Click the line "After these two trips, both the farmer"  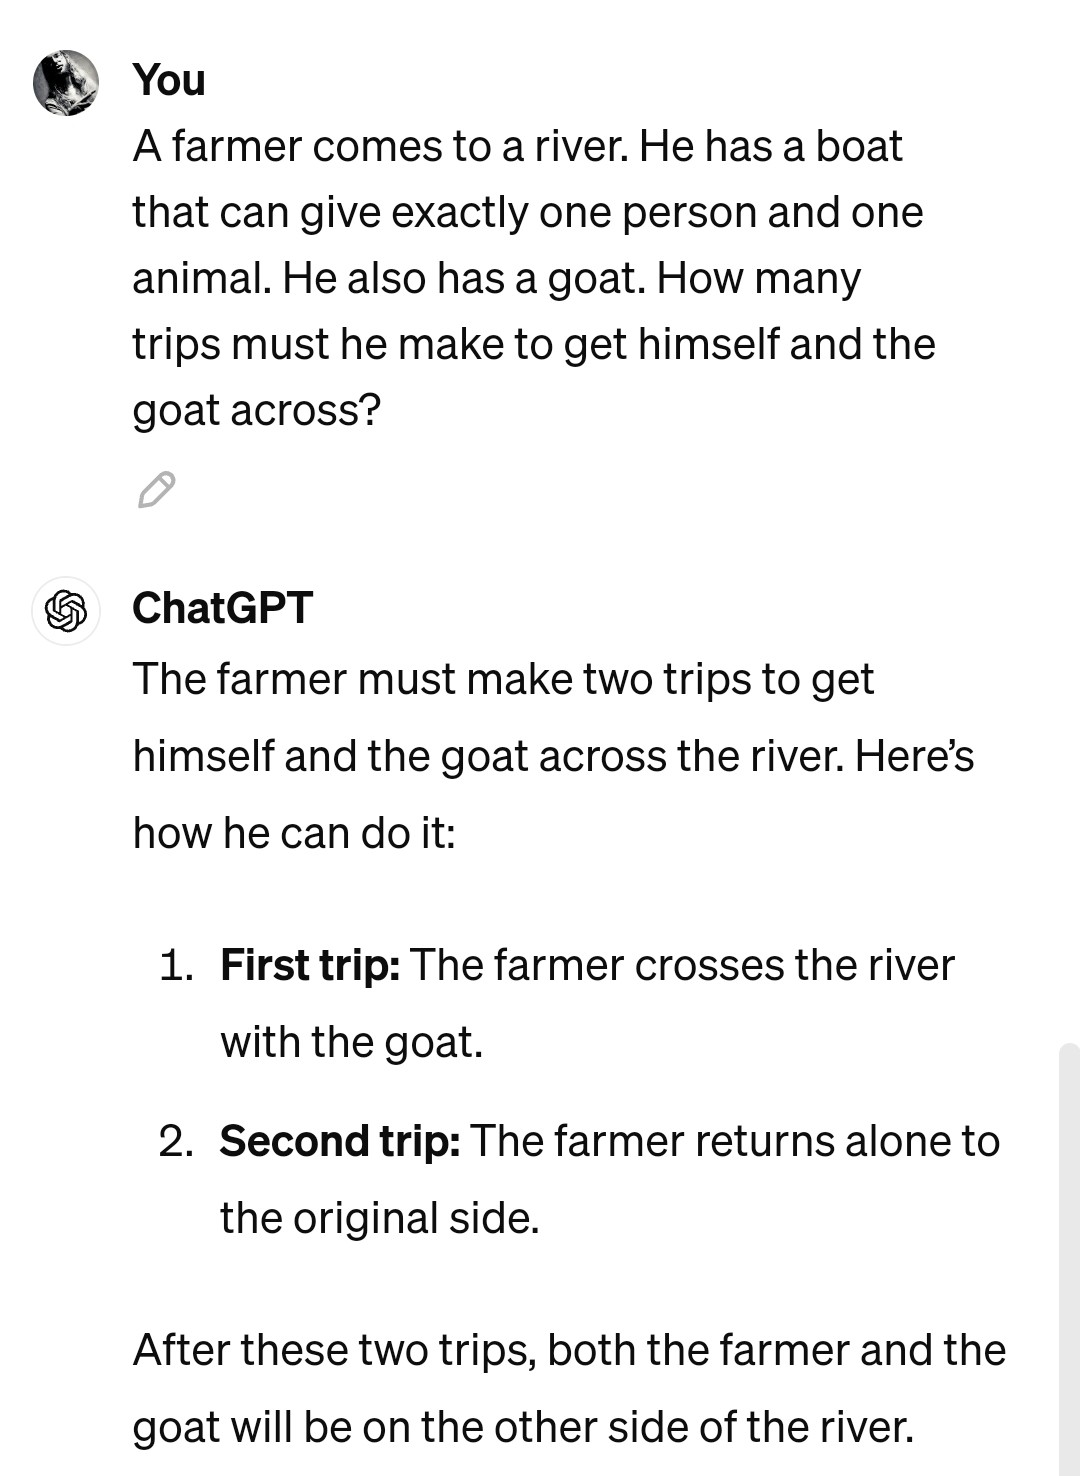(x=570, y=1350)
